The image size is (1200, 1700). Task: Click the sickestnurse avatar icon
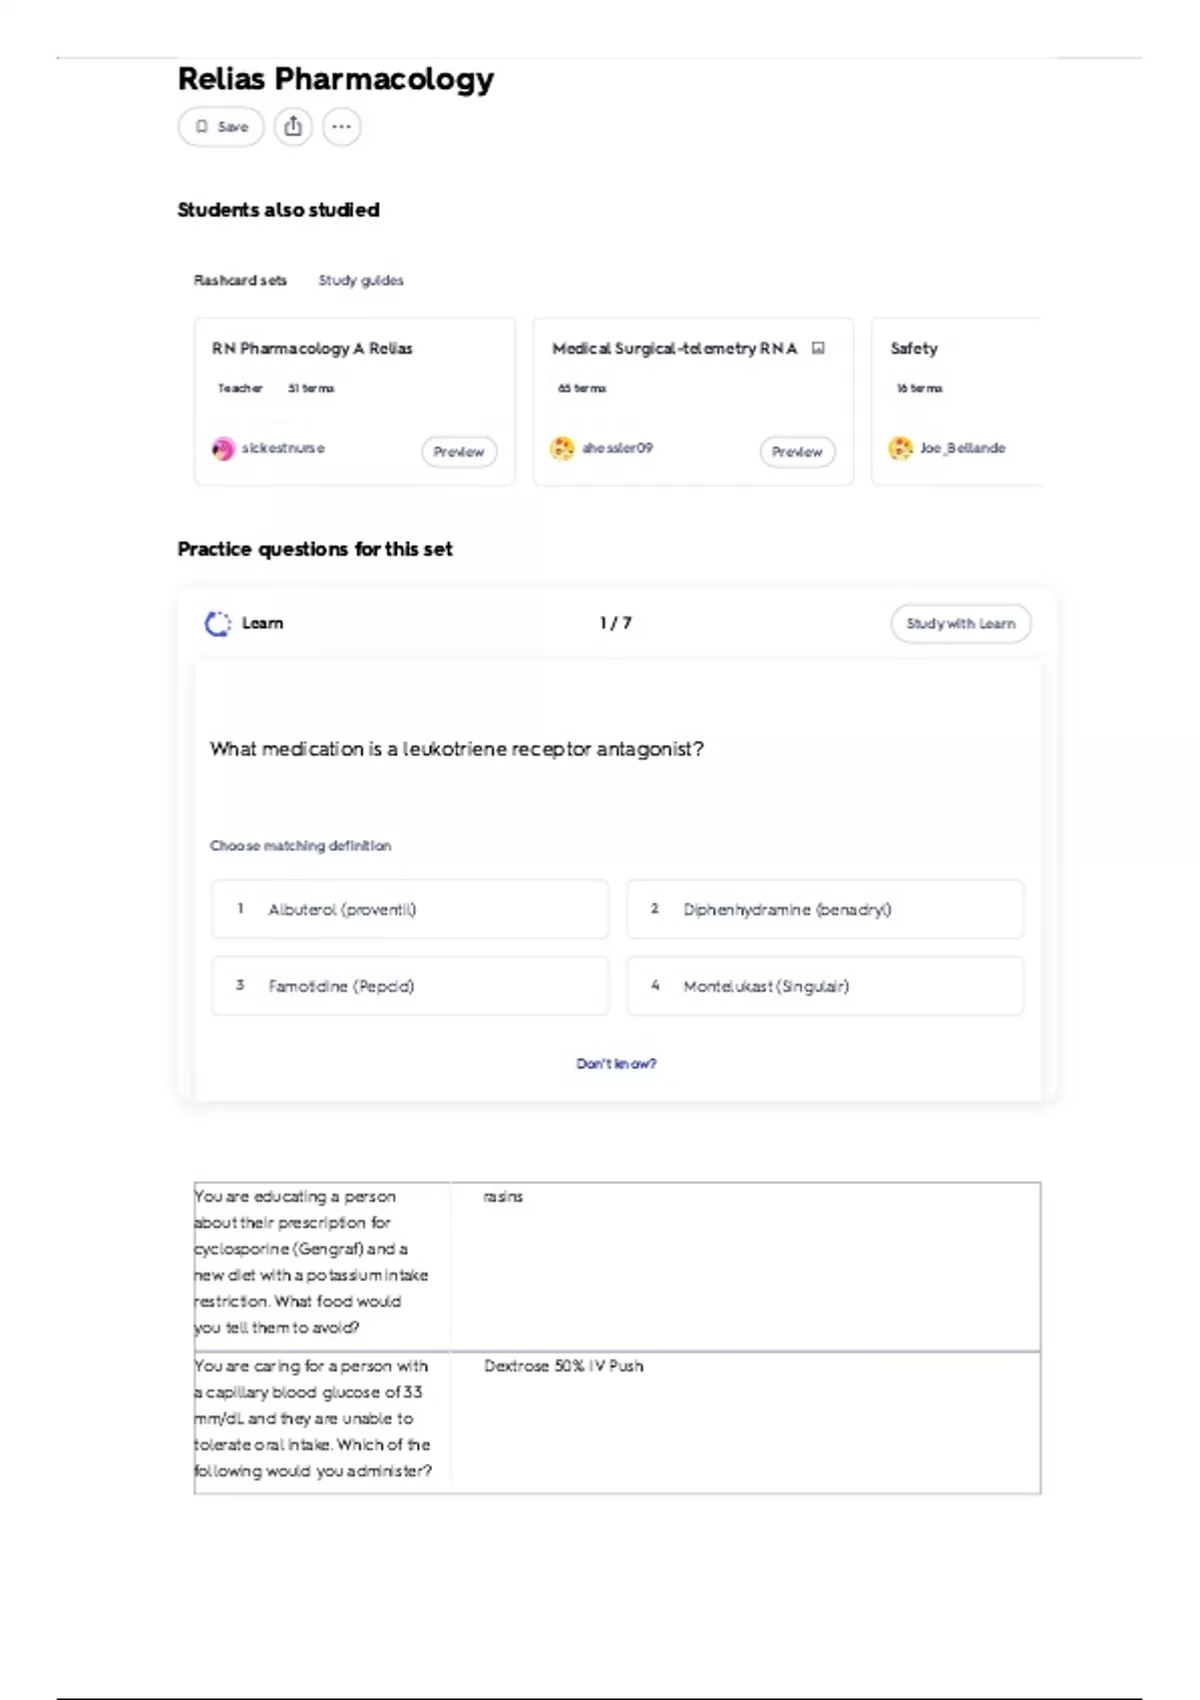[x=223, y=449]
